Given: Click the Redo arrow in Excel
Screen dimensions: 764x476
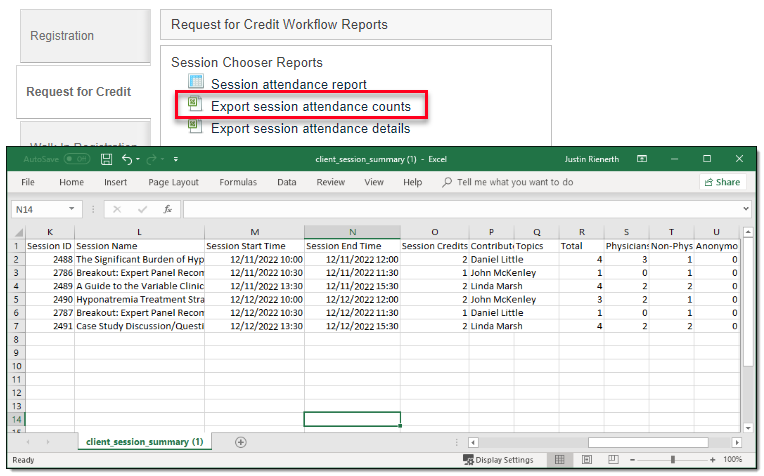Looking at the screenshot, I should pos(152,159).
